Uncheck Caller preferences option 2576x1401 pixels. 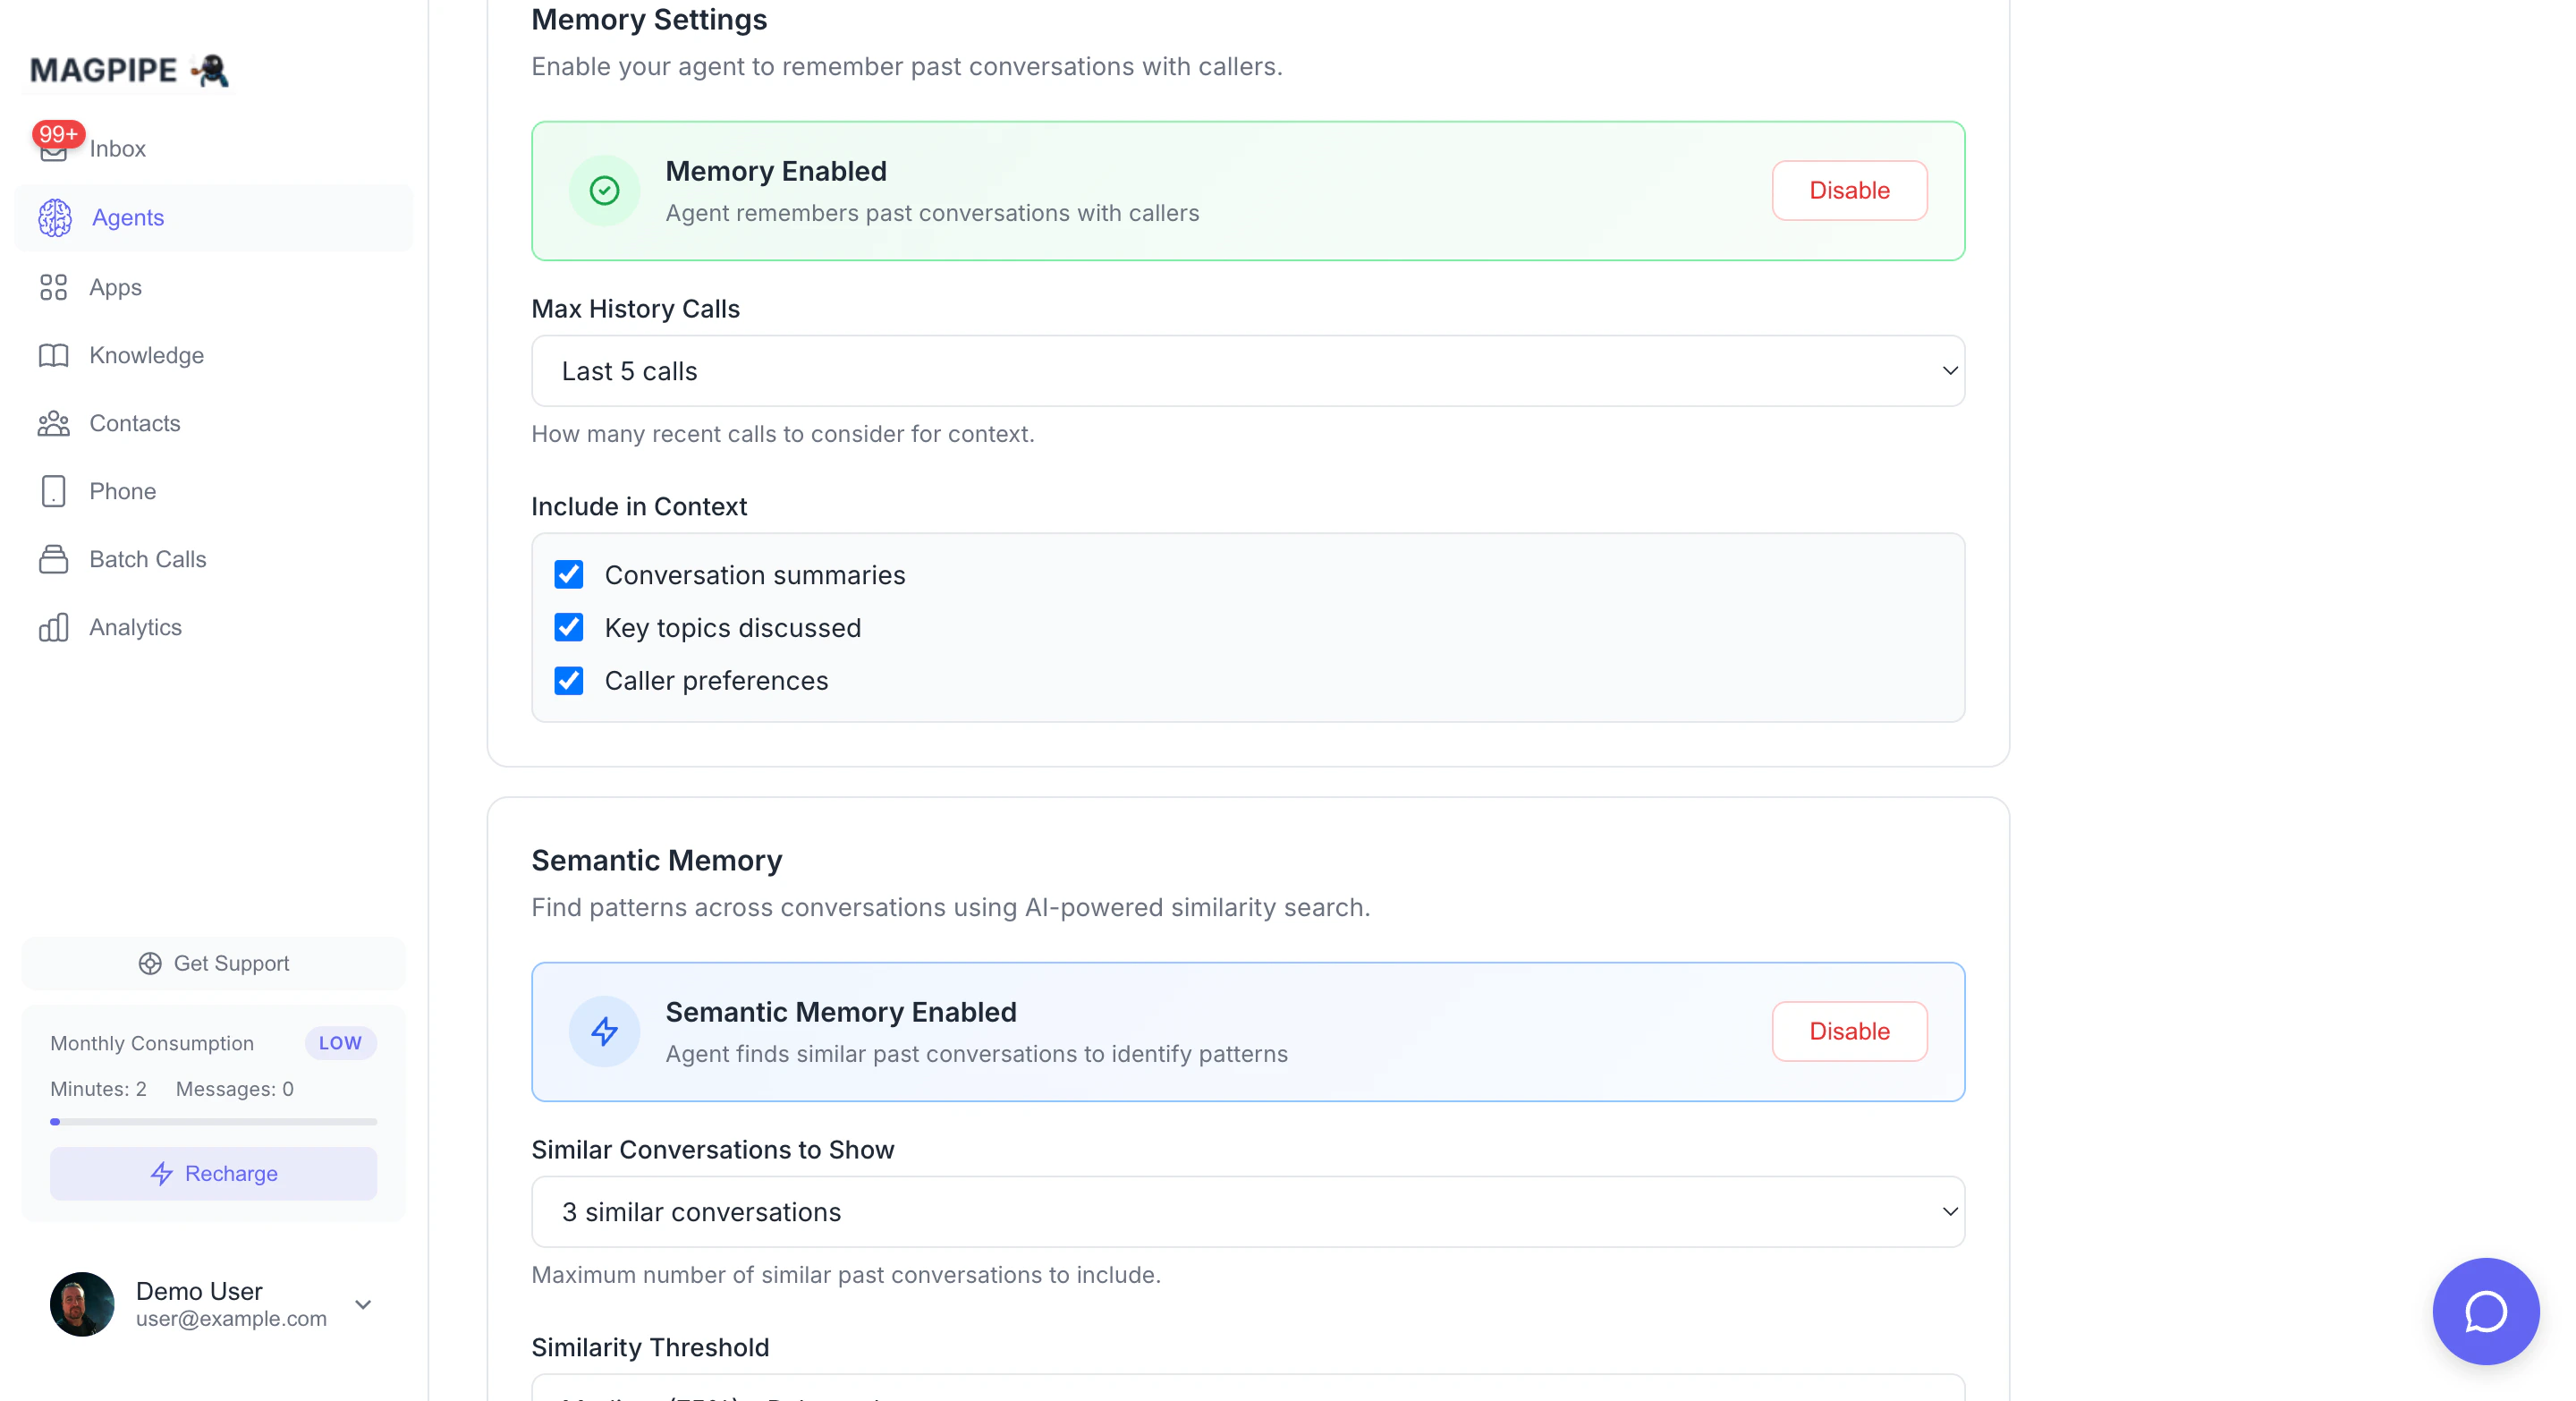point(568,681)
